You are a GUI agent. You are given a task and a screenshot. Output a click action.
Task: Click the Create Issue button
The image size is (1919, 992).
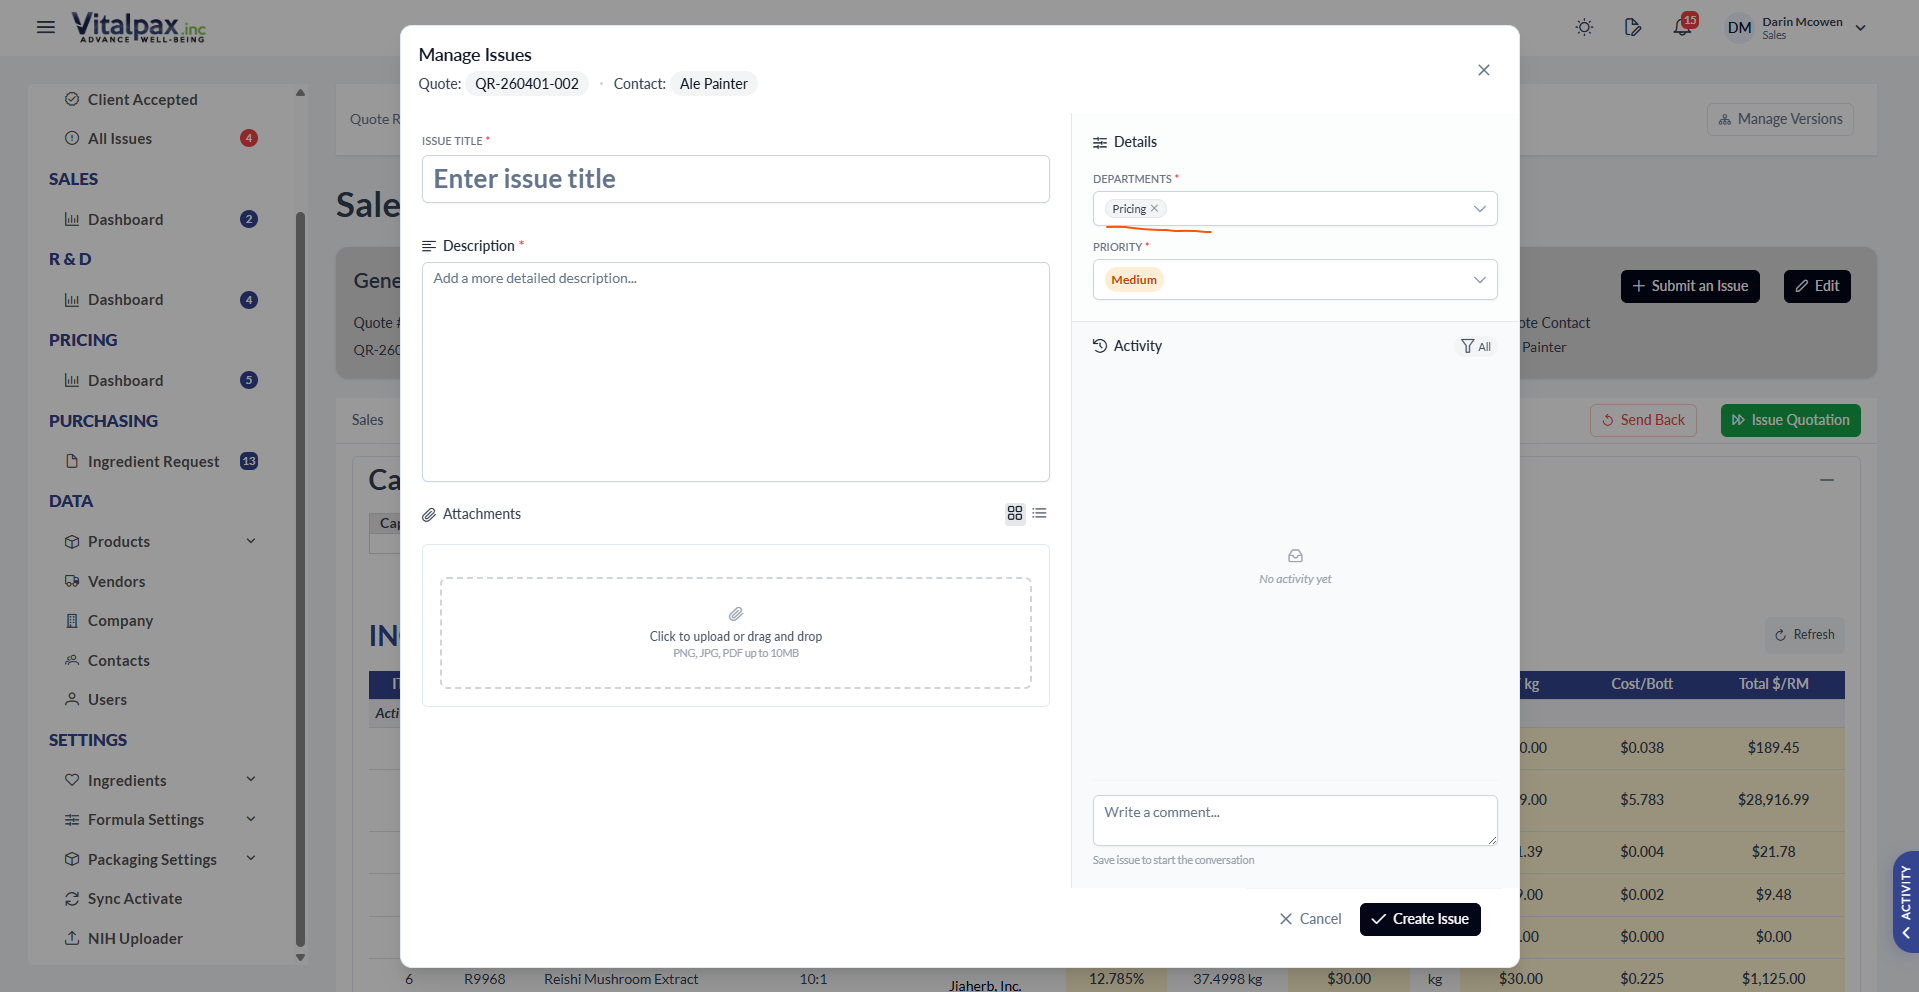click(1419, 918)
